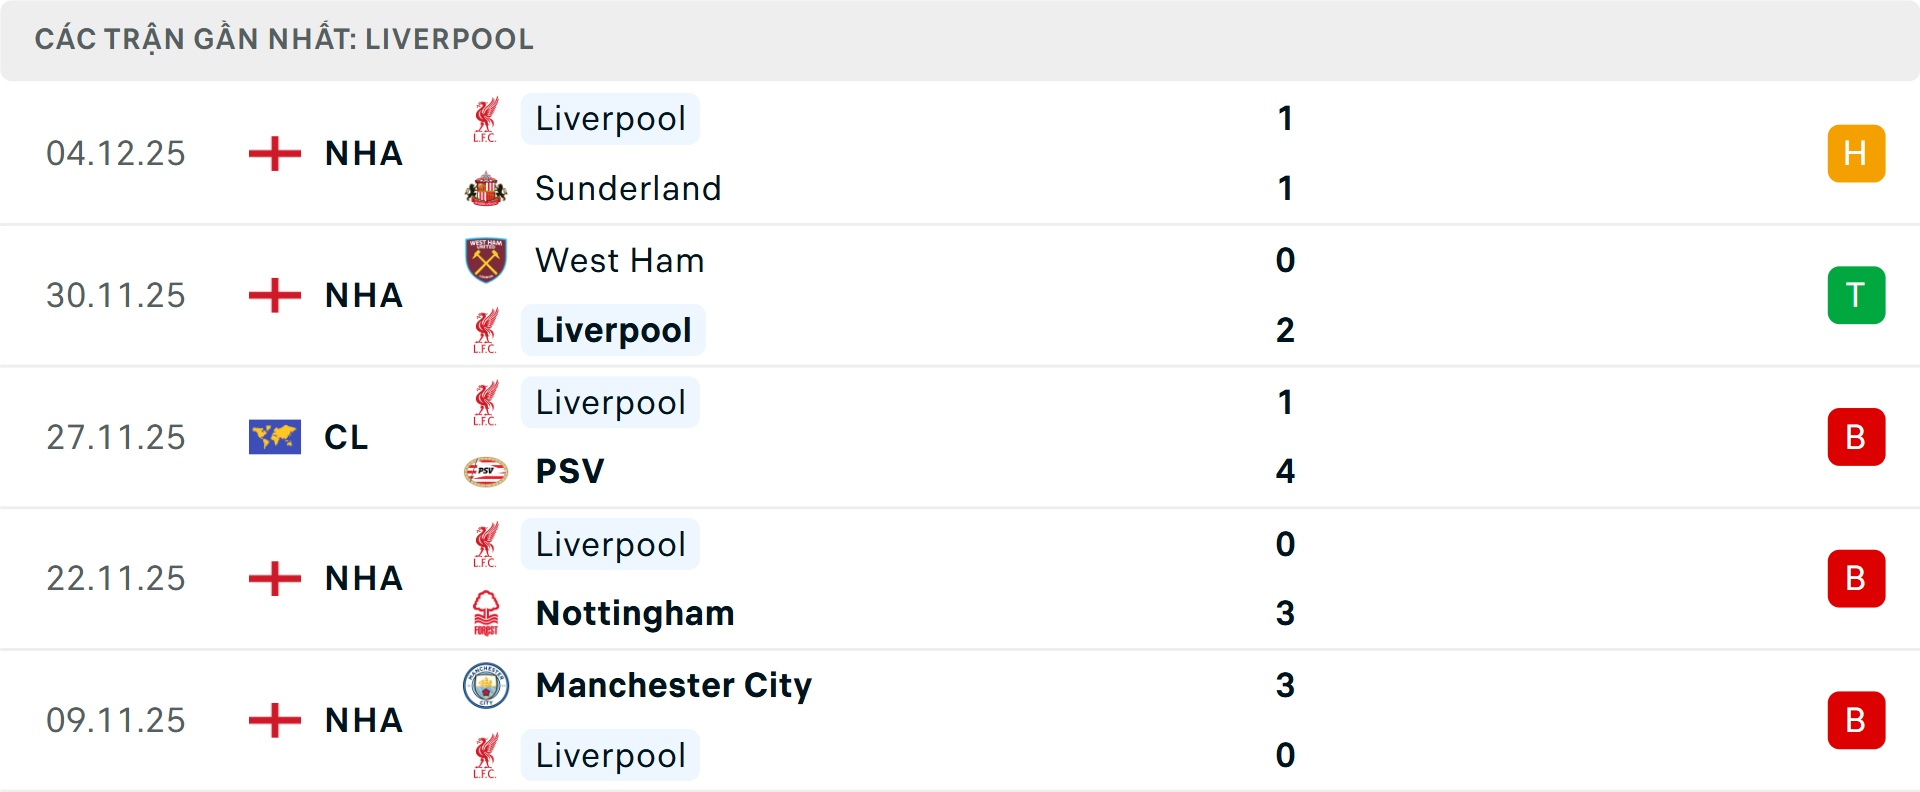Image resolution: width=1920 pixels, height=792 pixels.
Task: Click the West Ham team name
Action: [x=619, y=260]
